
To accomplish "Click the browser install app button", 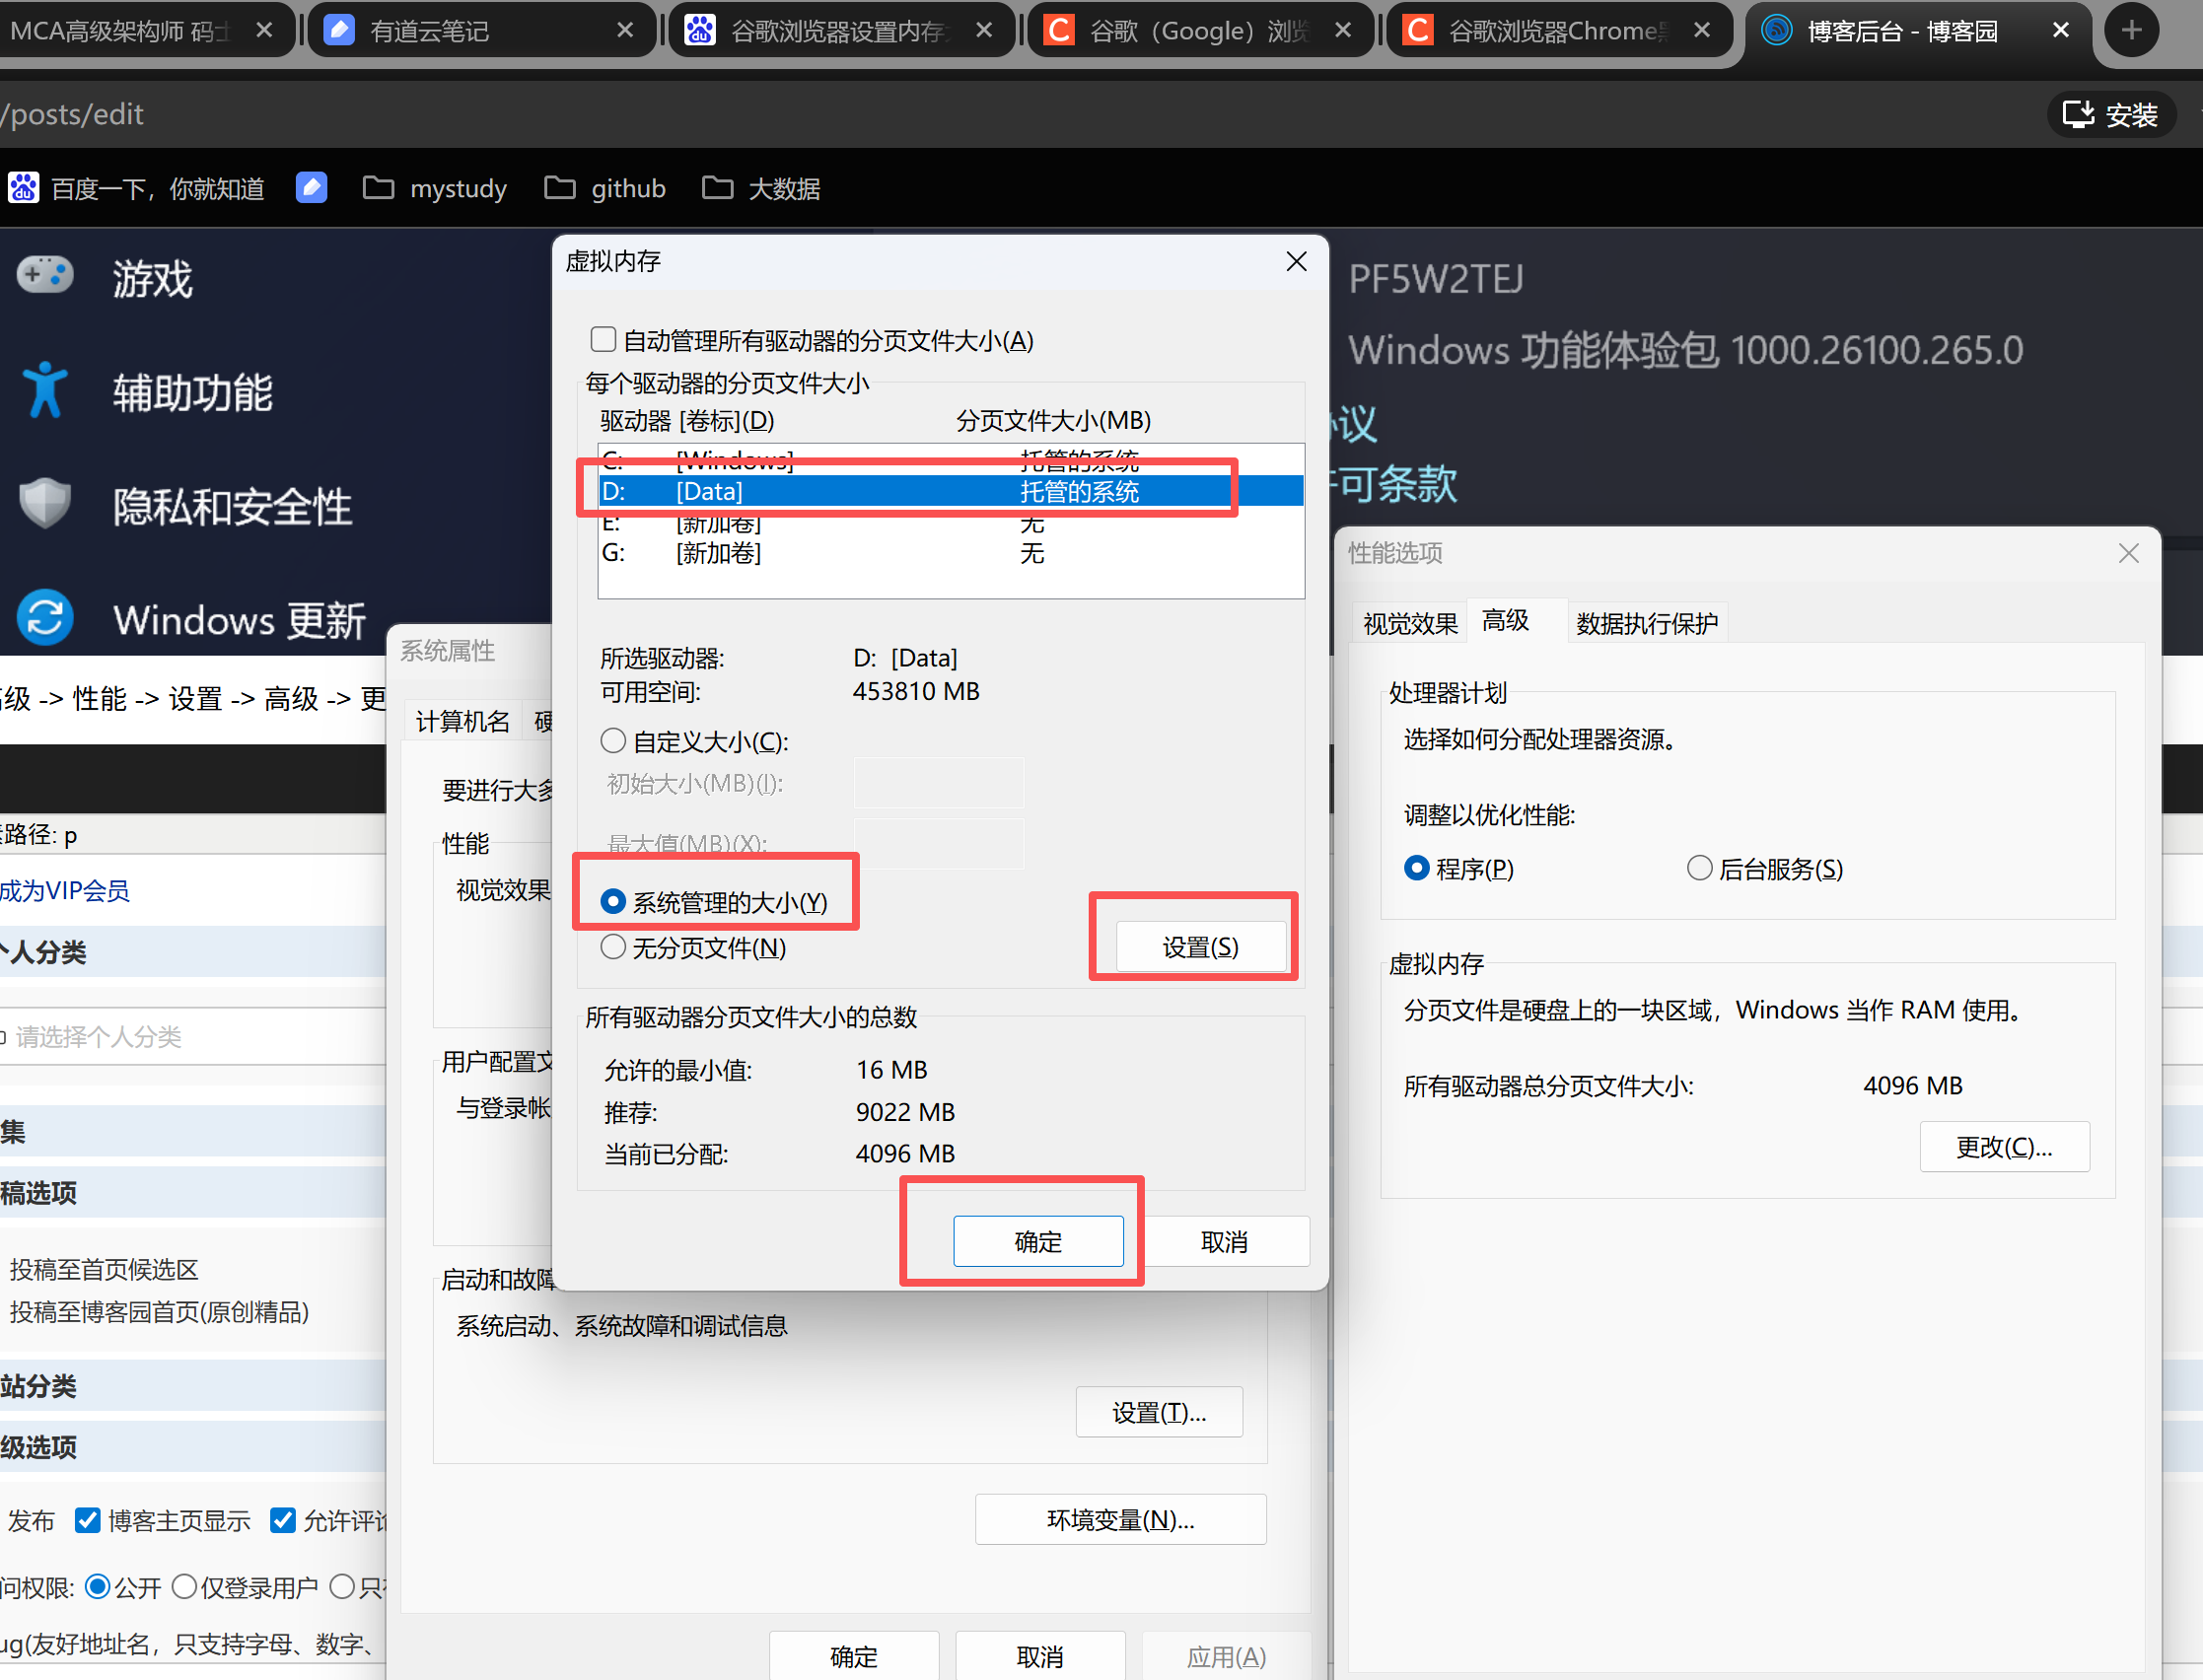I will tap(2112, 115).
